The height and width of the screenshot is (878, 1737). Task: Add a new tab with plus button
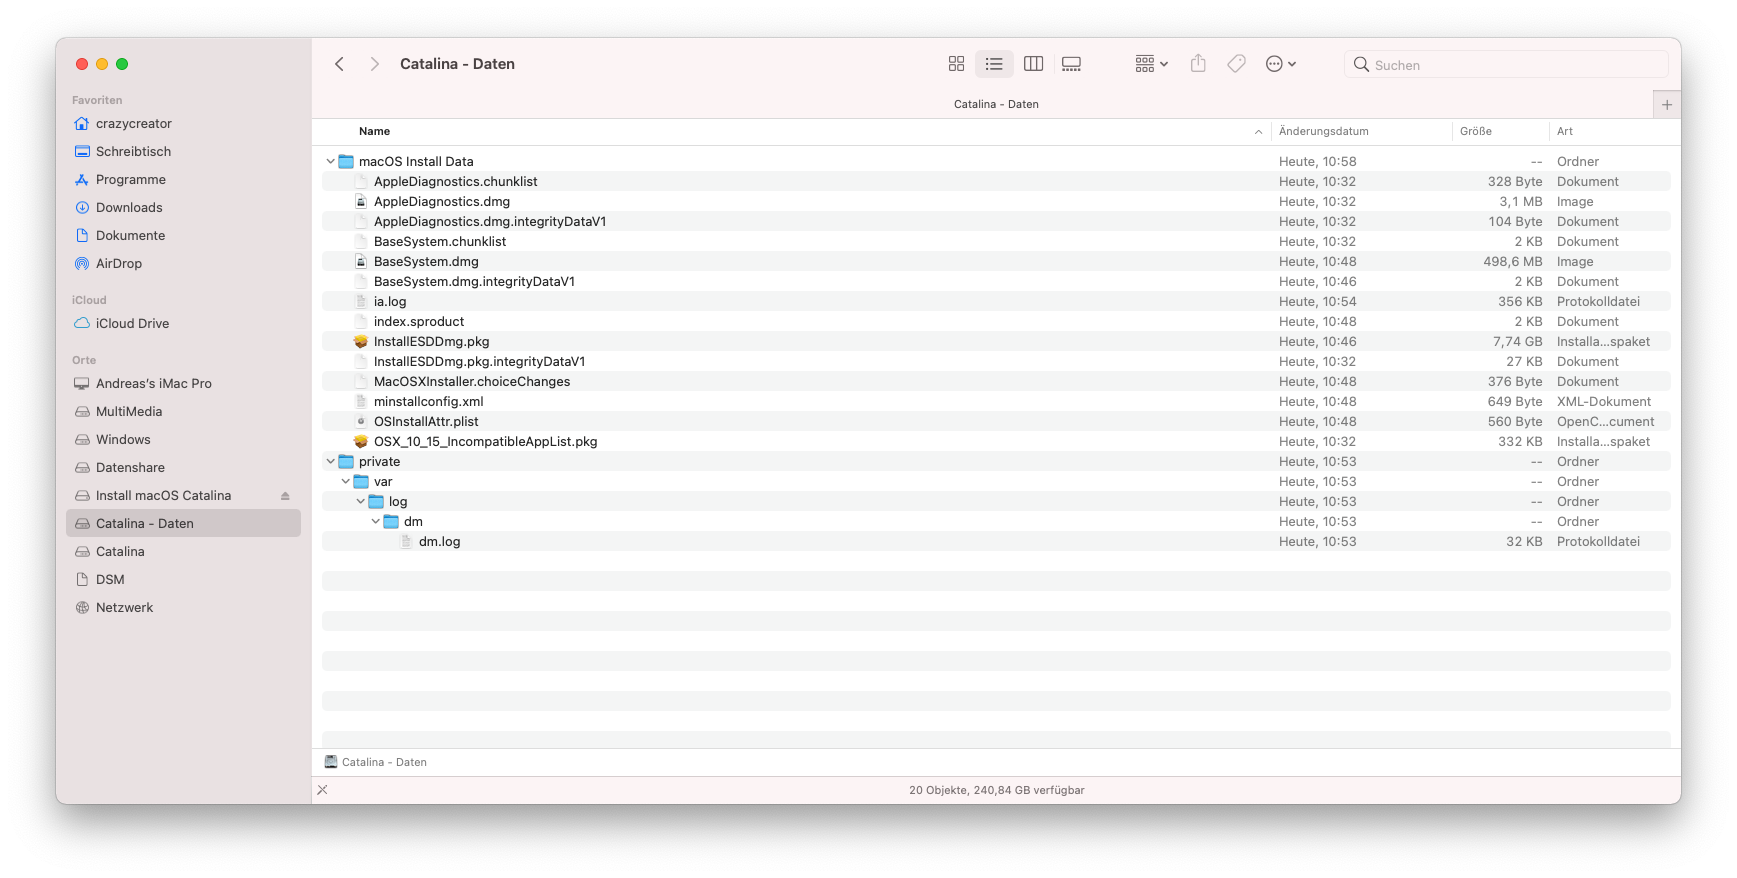tap(1666, 104)
